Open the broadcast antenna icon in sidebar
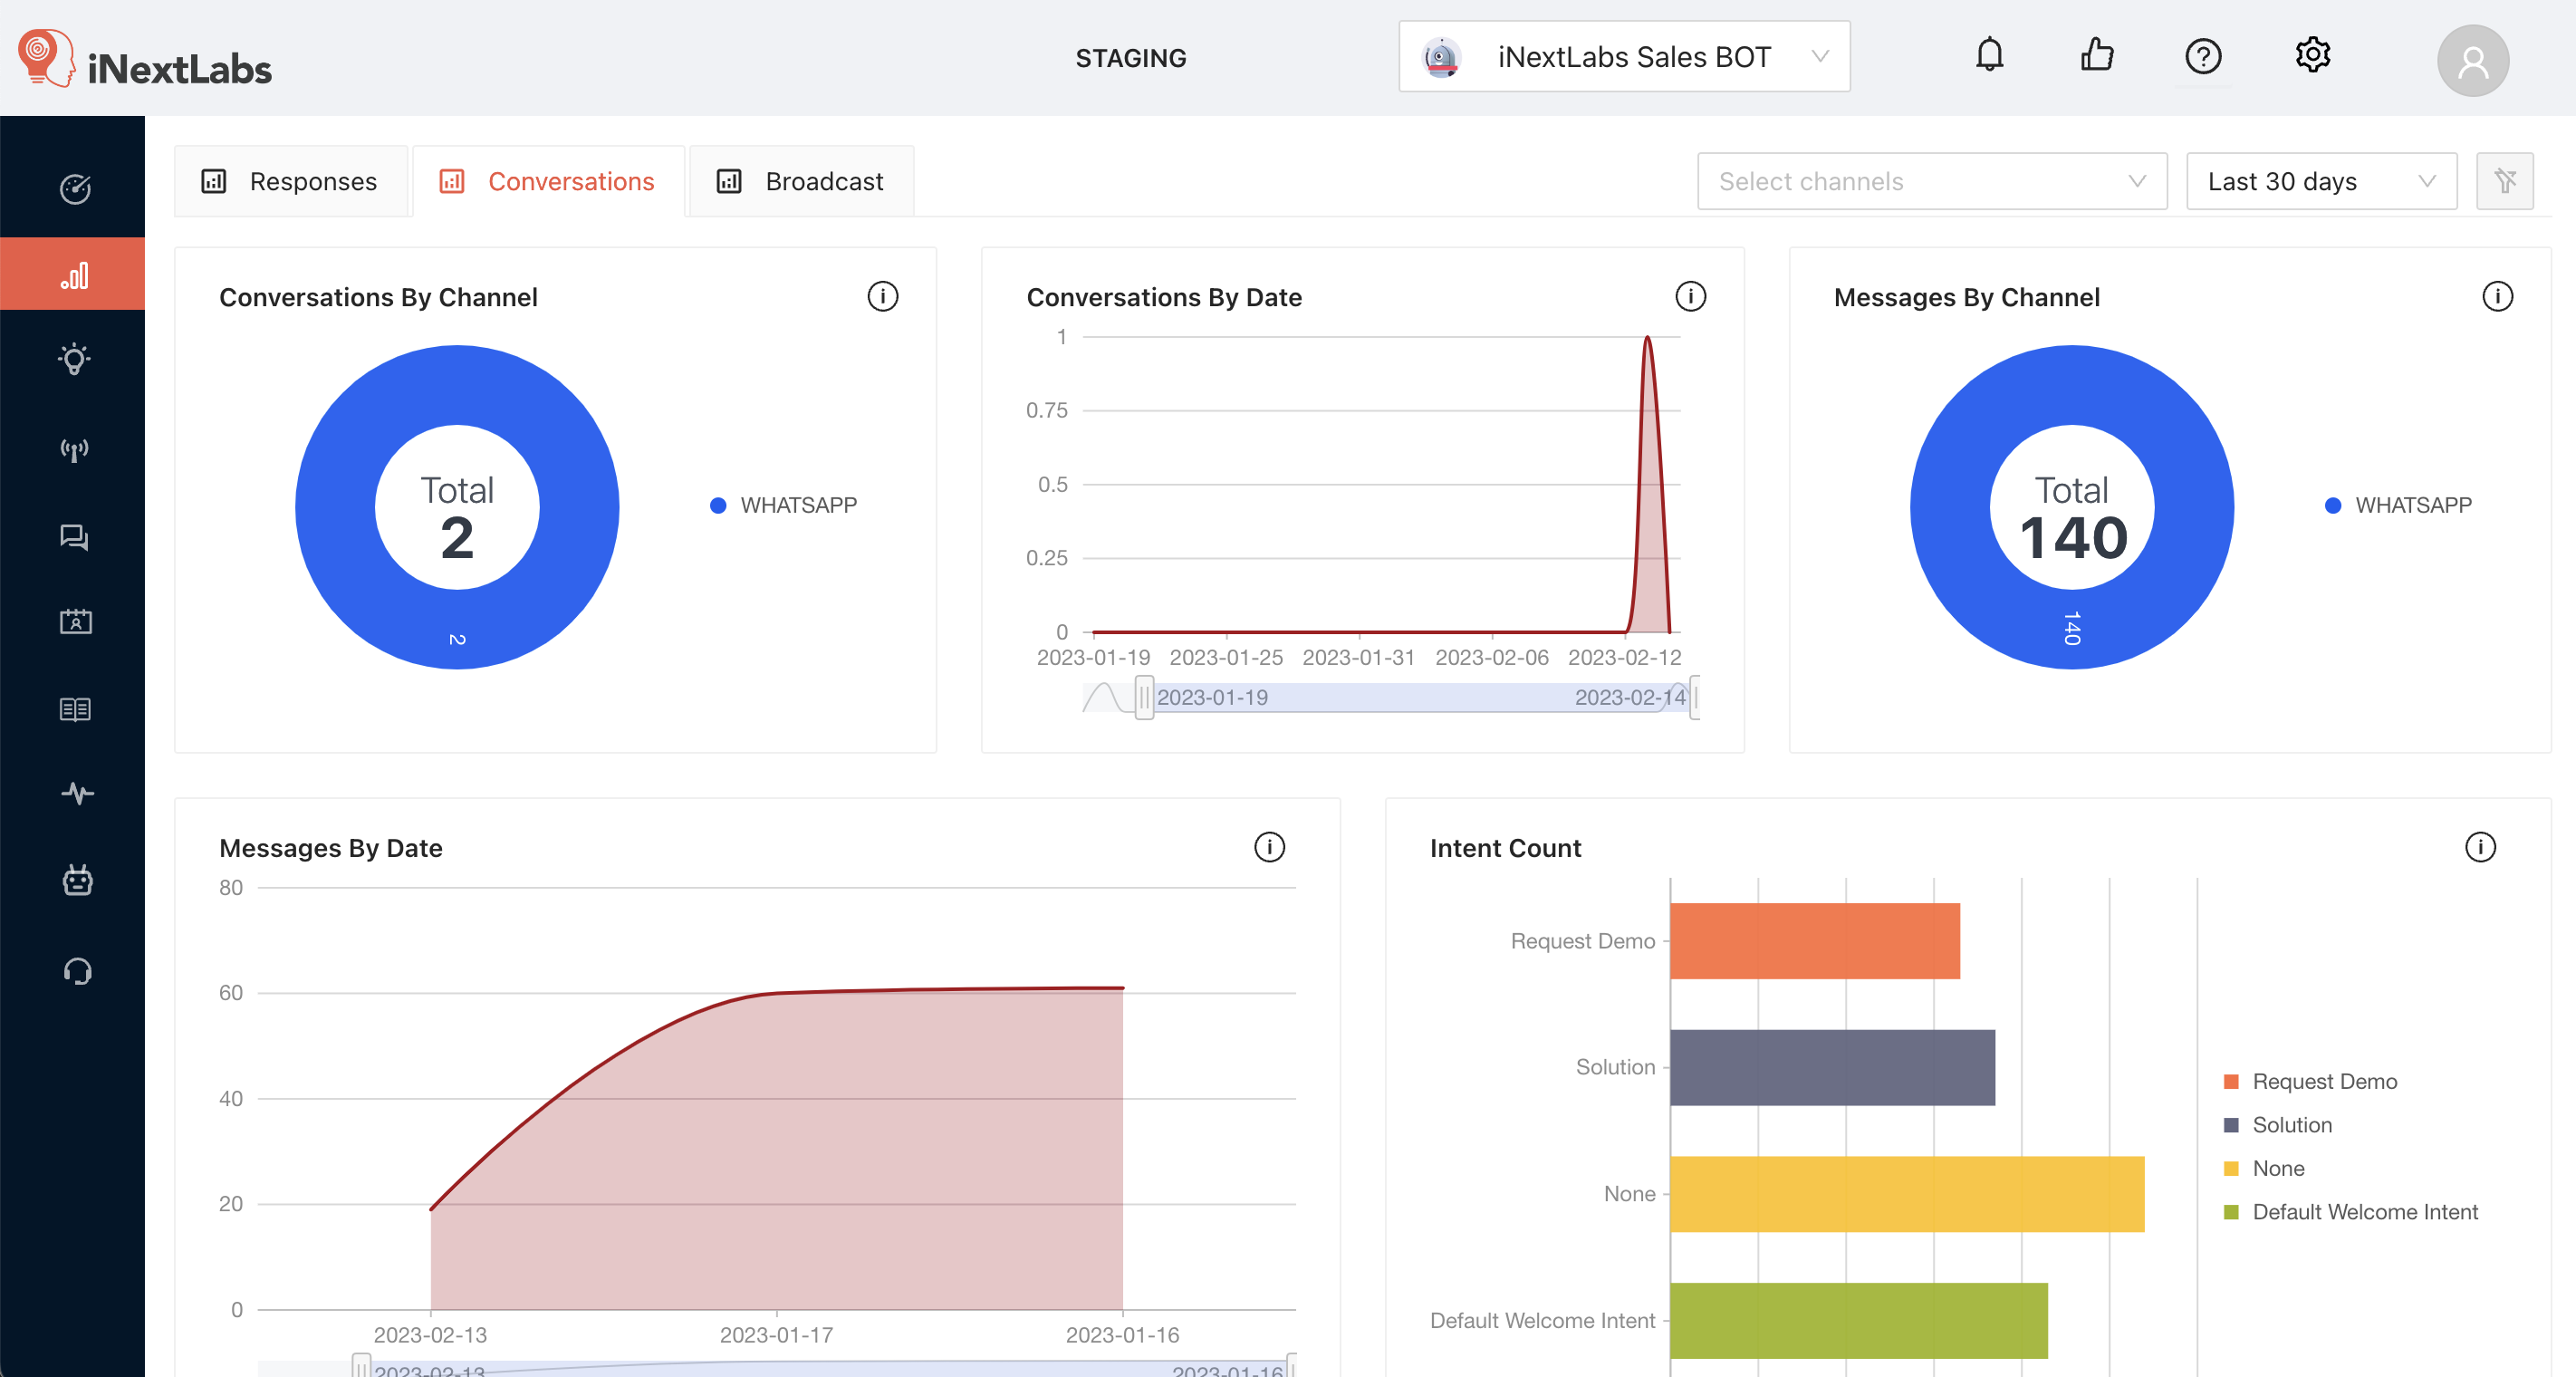This screenshot has width=2576, height=1377. click(74, 449)
